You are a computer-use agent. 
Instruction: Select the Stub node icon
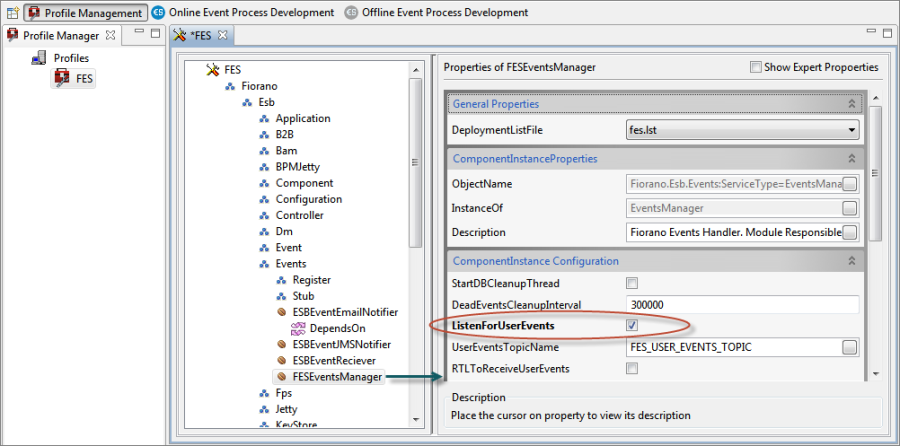pyautogui.click(x=281, y=296)
